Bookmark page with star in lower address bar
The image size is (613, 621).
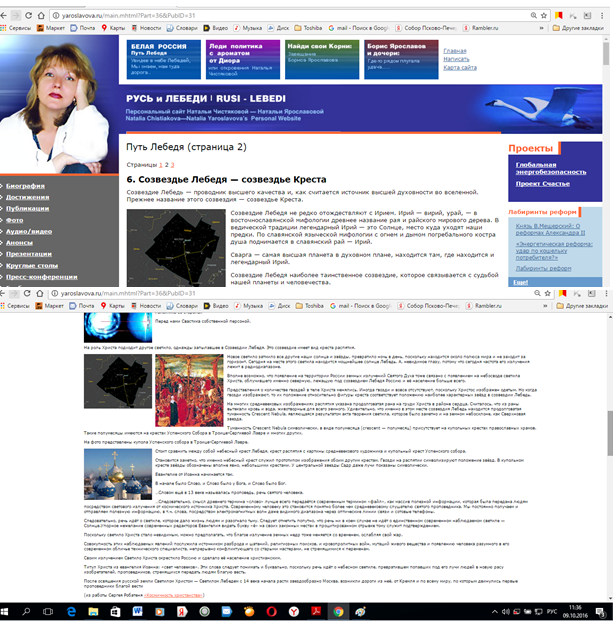(548, 293)
